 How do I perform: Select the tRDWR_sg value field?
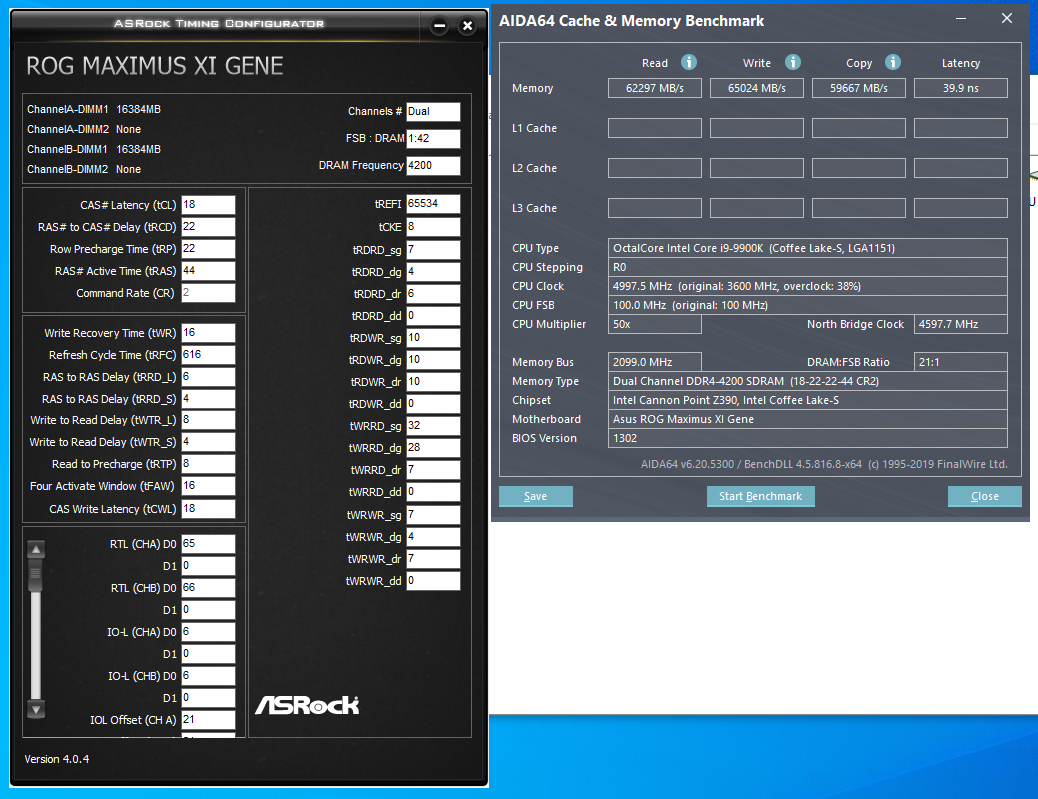click(433, 338)
